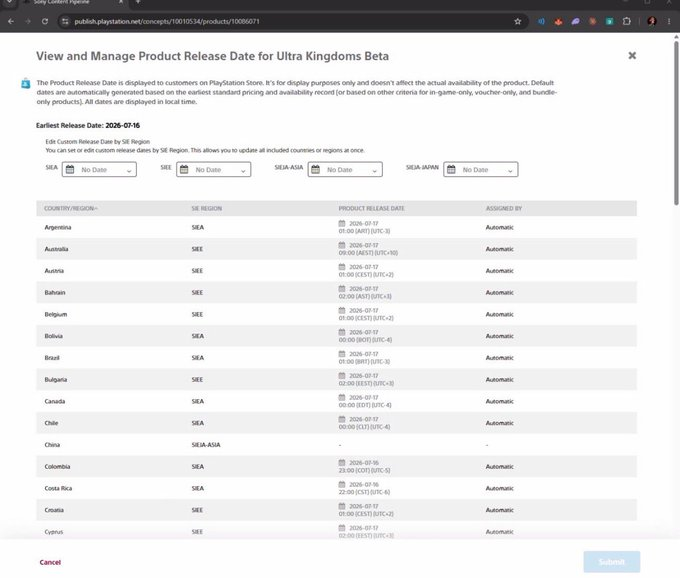Click the SIEE No Date input field
This screenshot has width=680, height=578.
213,169
